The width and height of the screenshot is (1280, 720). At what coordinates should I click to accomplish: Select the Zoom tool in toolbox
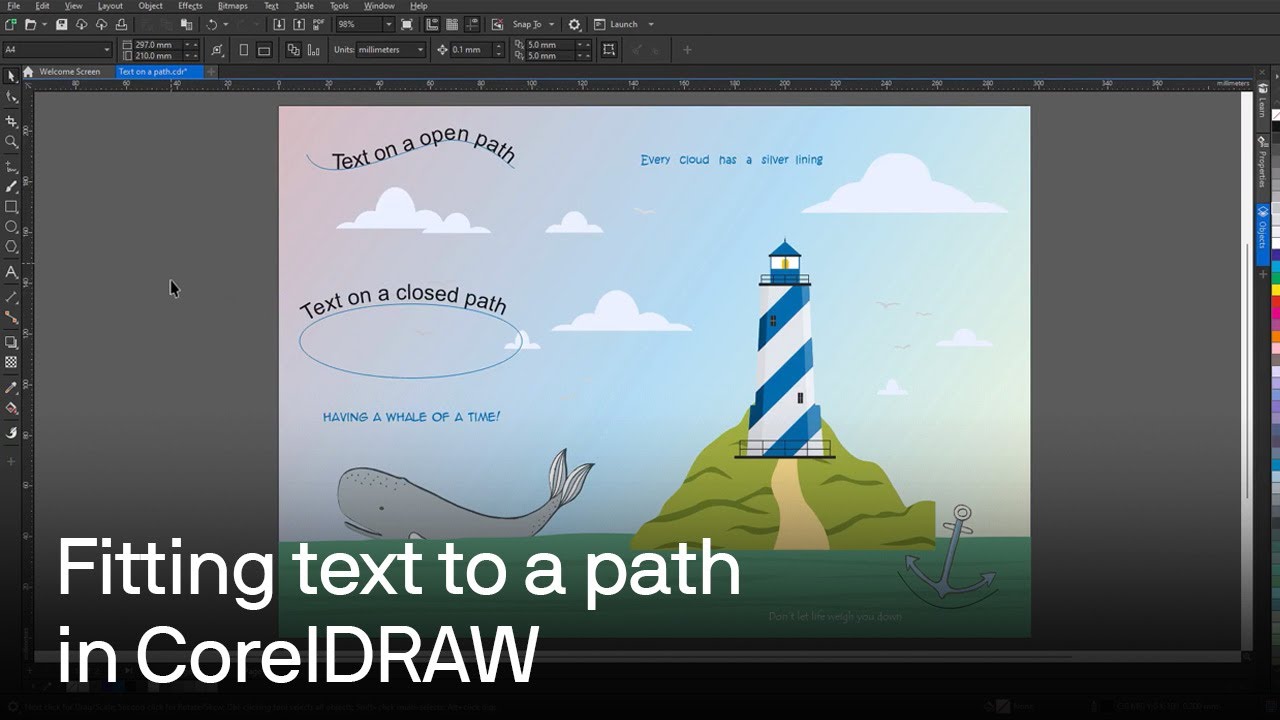tap(11, 142)
